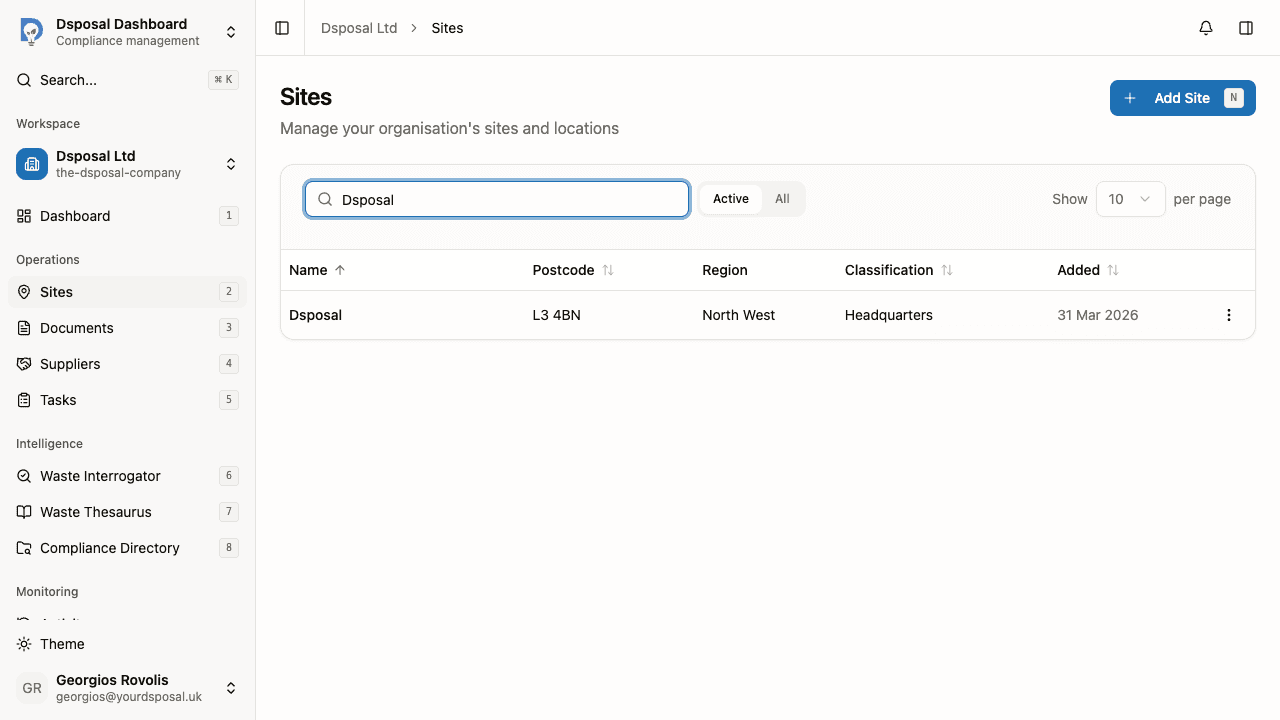This screenshot has height=720, width=1280.
Task: Open the Suppliers section
Action: point(71,364)
